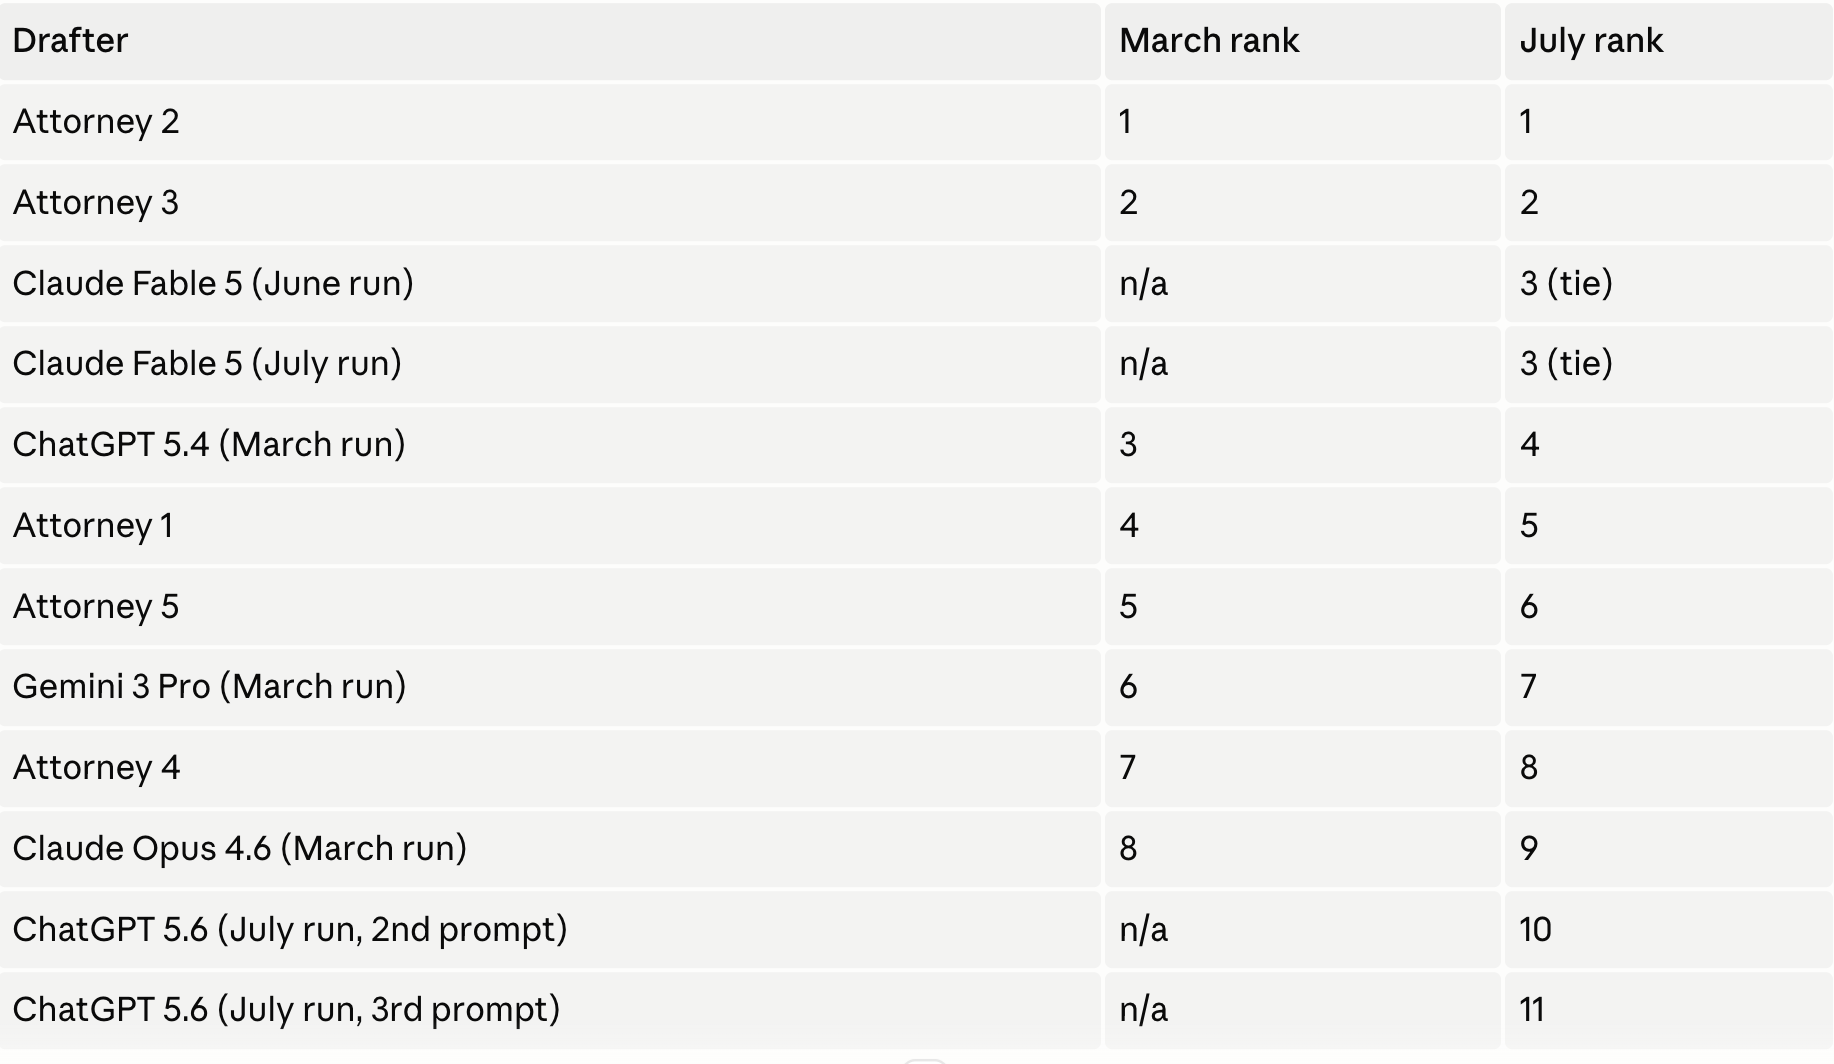The image size is (1834, 1064).
Task: Click the Attorney 1 drafter cell
Action: tap(550, 526)
